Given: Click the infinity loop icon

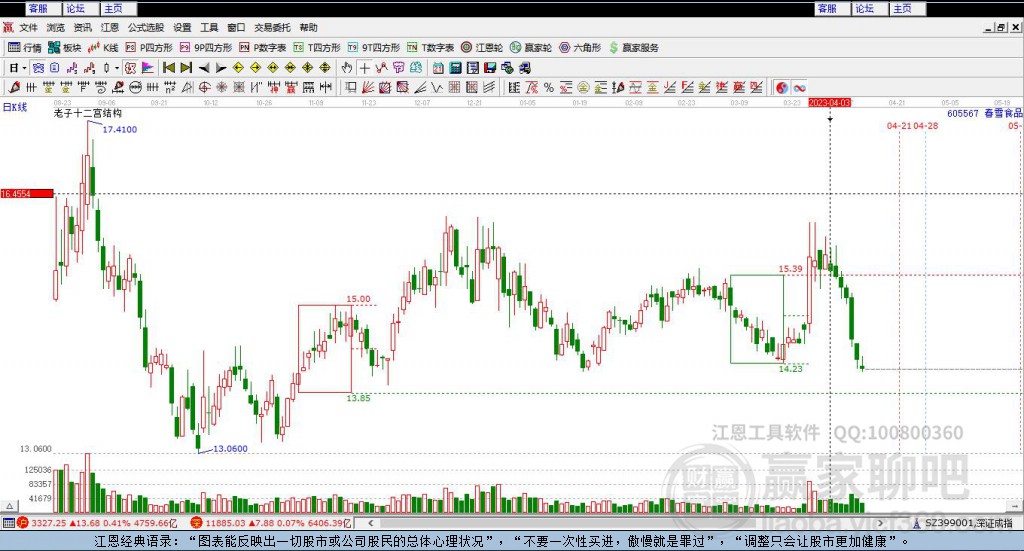Looking at the screenshot, I should coord(799,87).
